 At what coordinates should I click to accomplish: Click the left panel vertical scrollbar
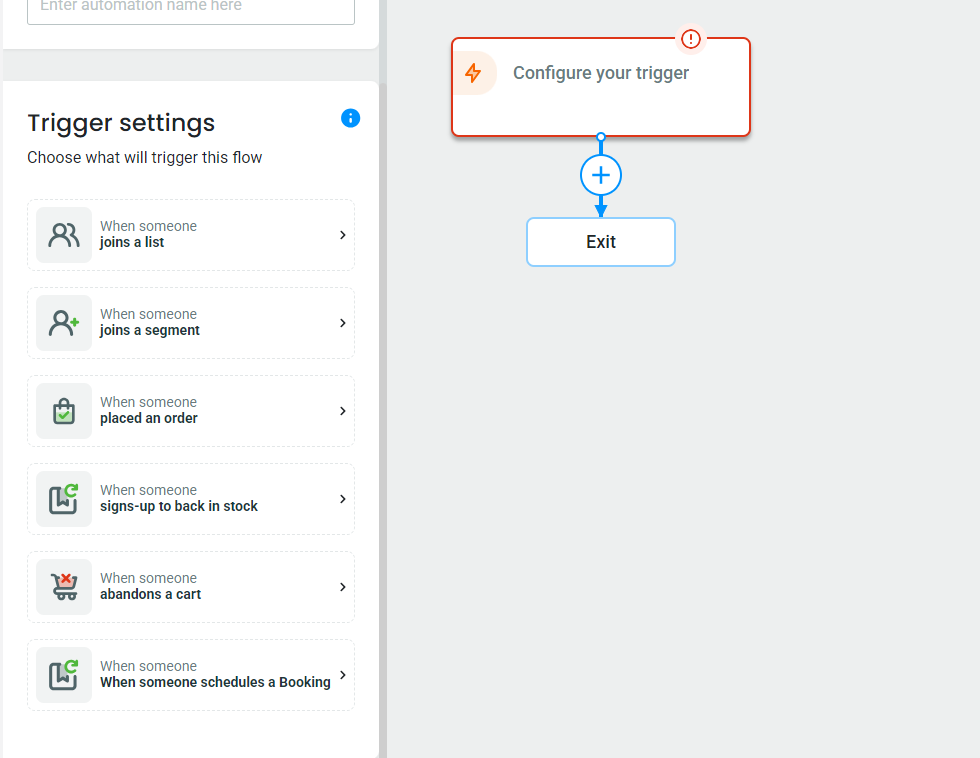coord(382,419)
